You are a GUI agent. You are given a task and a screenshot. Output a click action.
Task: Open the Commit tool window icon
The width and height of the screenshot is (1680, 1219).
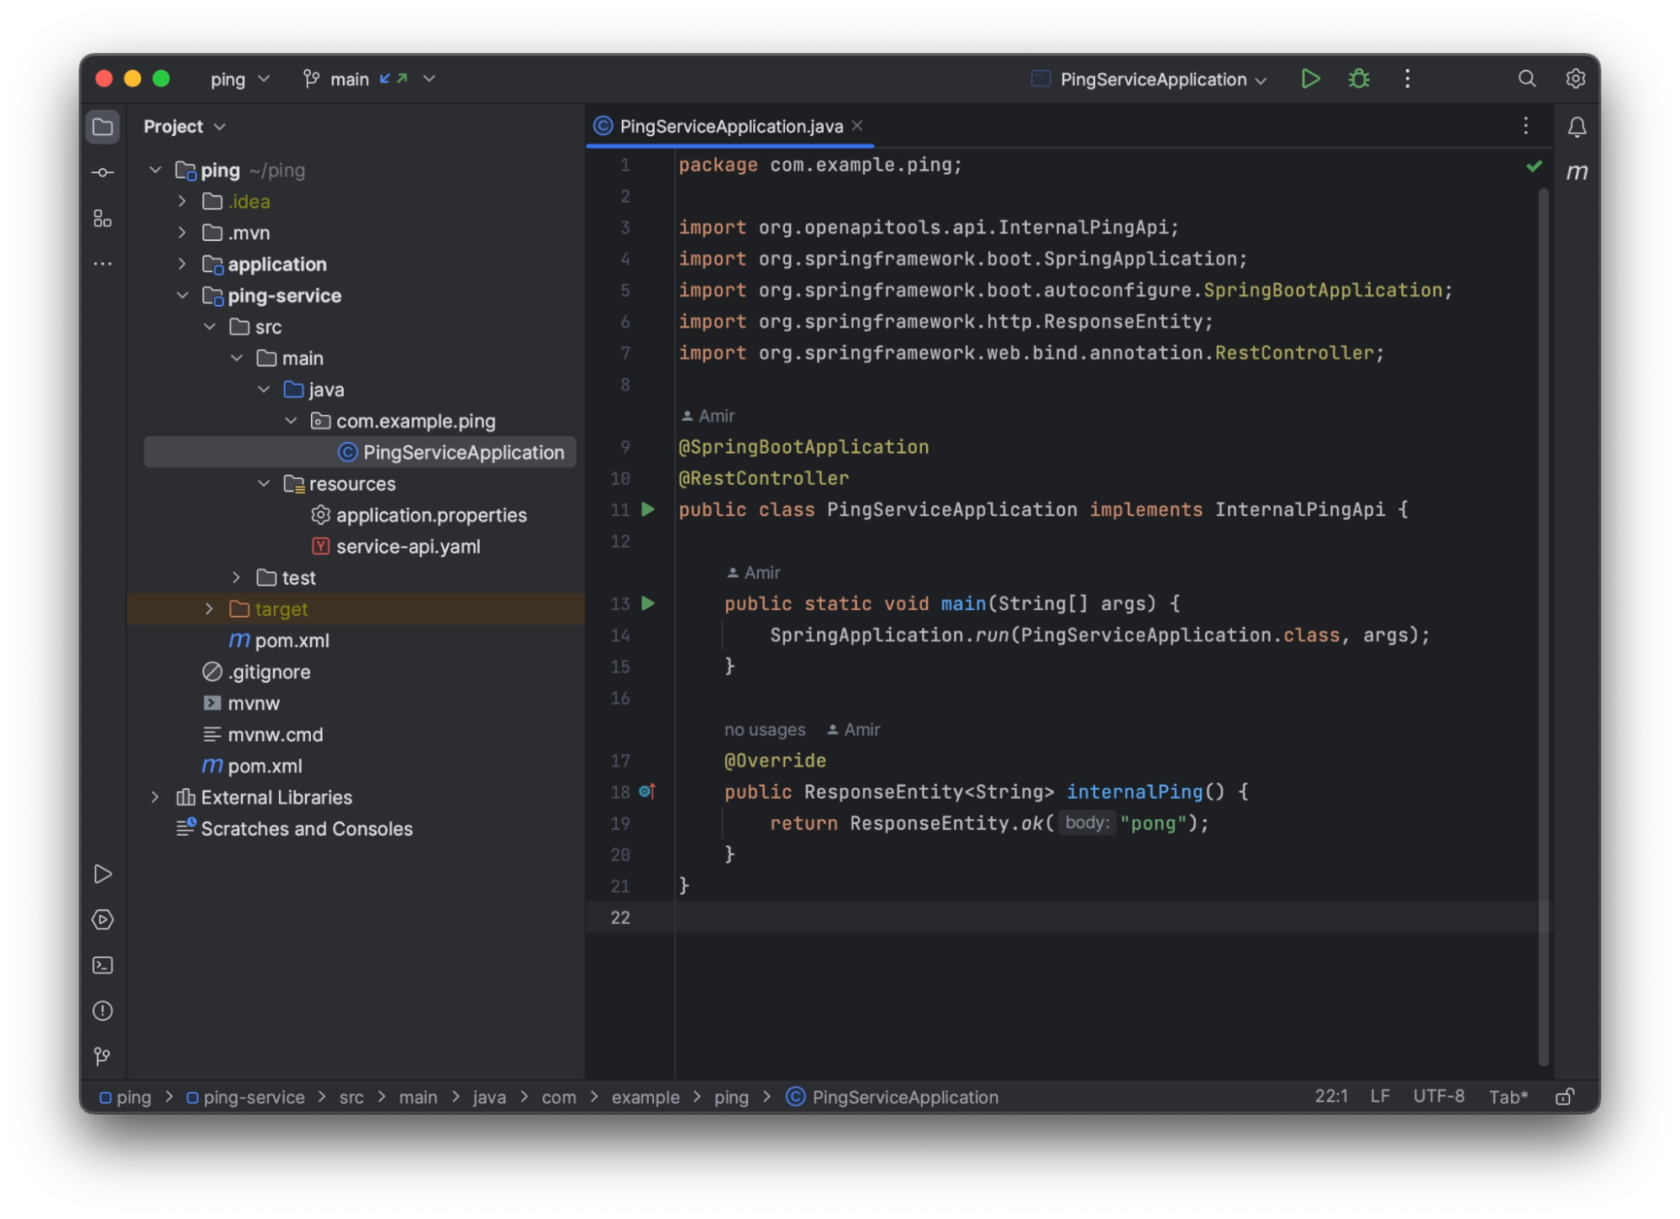(102, 171)
